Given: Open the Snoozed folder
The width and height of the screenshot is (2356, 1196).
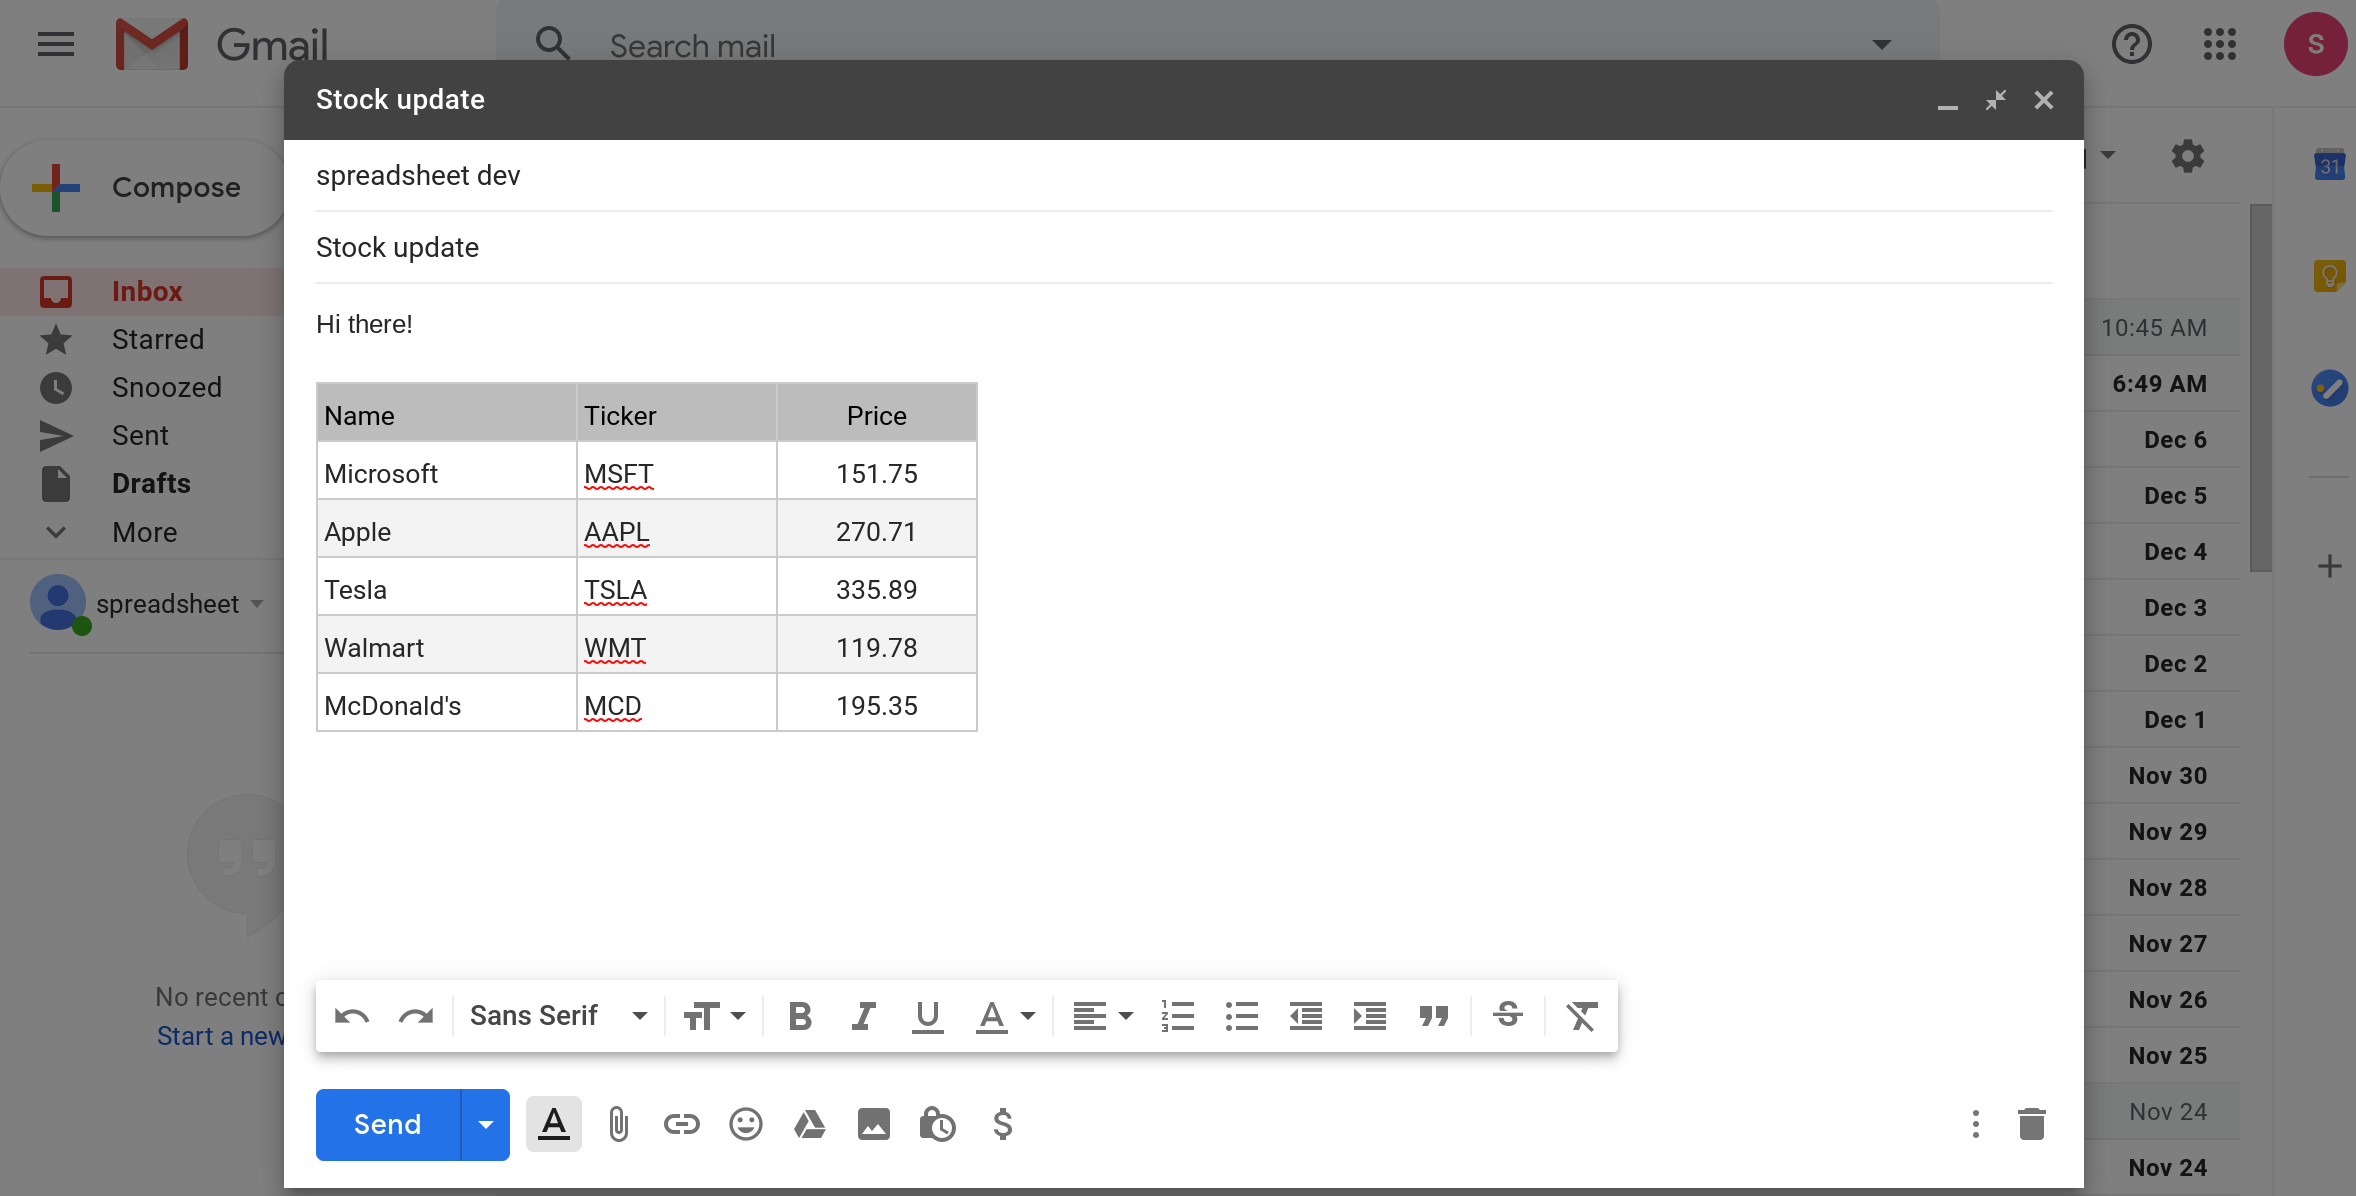Looking at the screenshot, I should (x=143, y=388).
